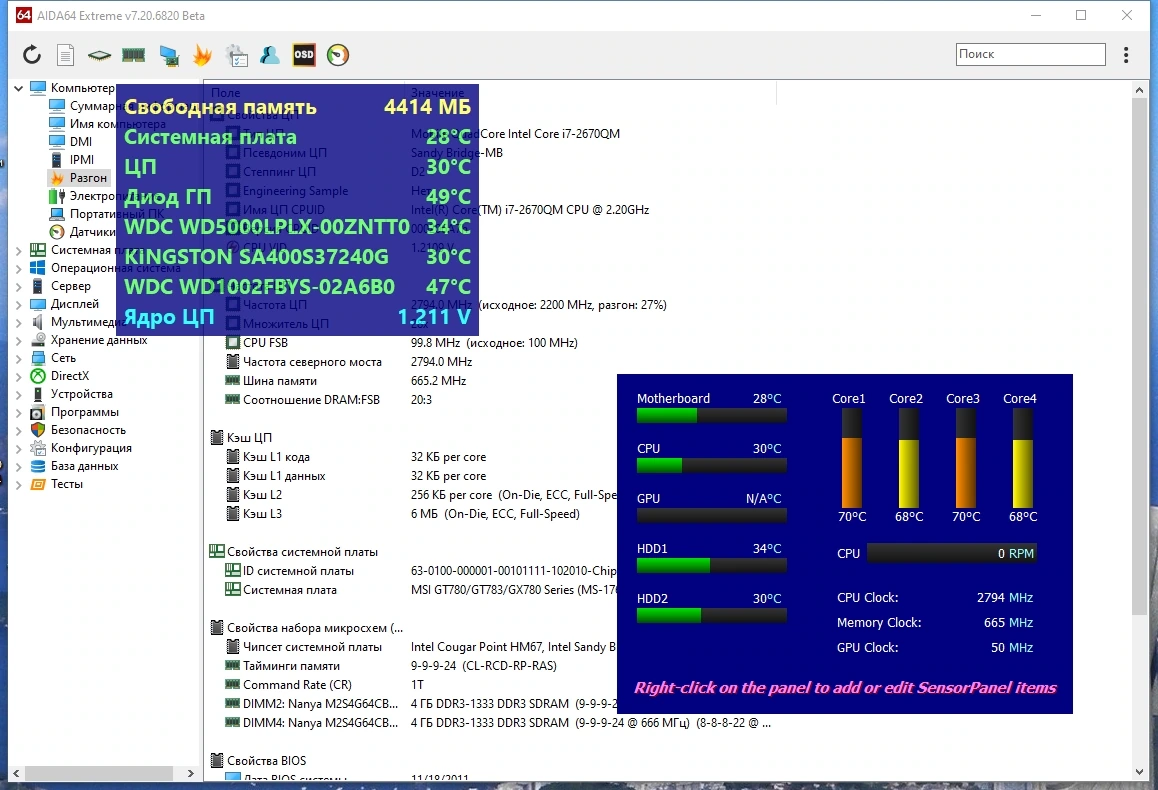The width and height of the screenshot is (1158, 790).
Task: Click the Безопасность shield icon
Action: click(x=38, y=430)
